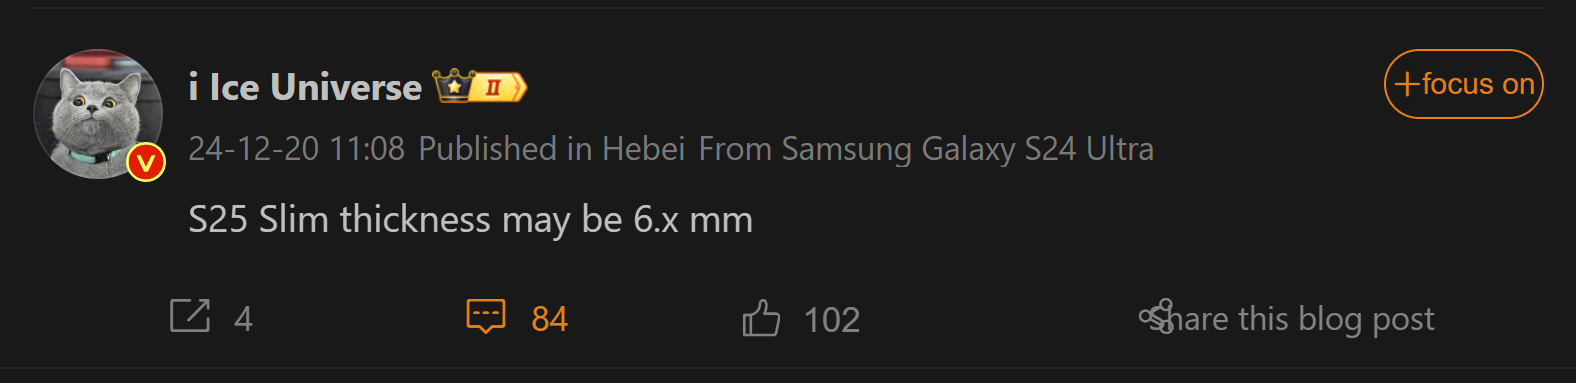
Task: Open the S25 Slim thickness post text
Action: (x=471, y=219)
